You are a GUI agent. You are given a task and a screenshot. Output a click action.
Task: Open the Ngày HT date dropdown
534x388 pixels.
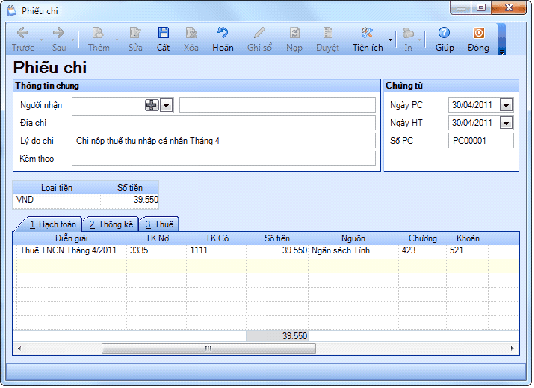(x=506, y=123)
